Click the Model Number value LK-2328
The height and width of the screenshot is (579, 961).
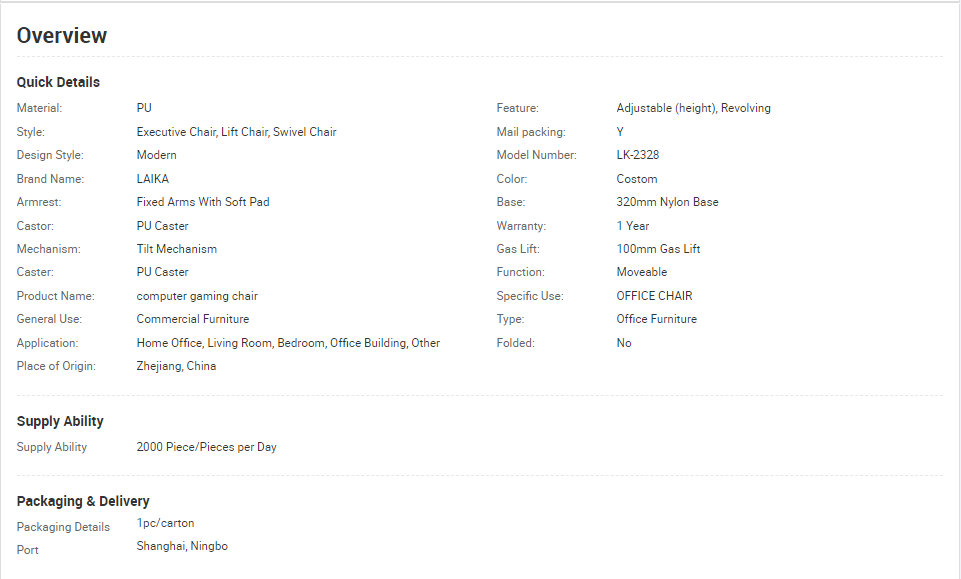click(x=637, y=155)
